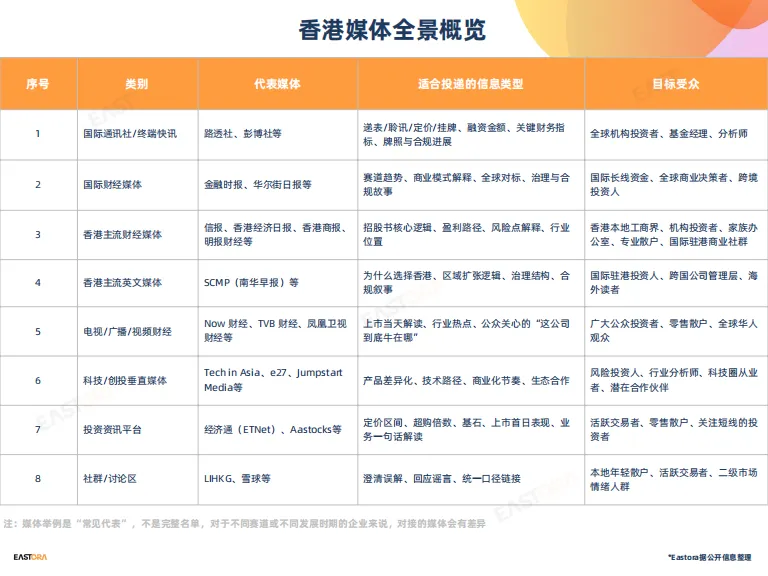Click the 代表媒体 column header
Image resolution: width=768 pixels, height=576 pixels.
coord(277,84)
